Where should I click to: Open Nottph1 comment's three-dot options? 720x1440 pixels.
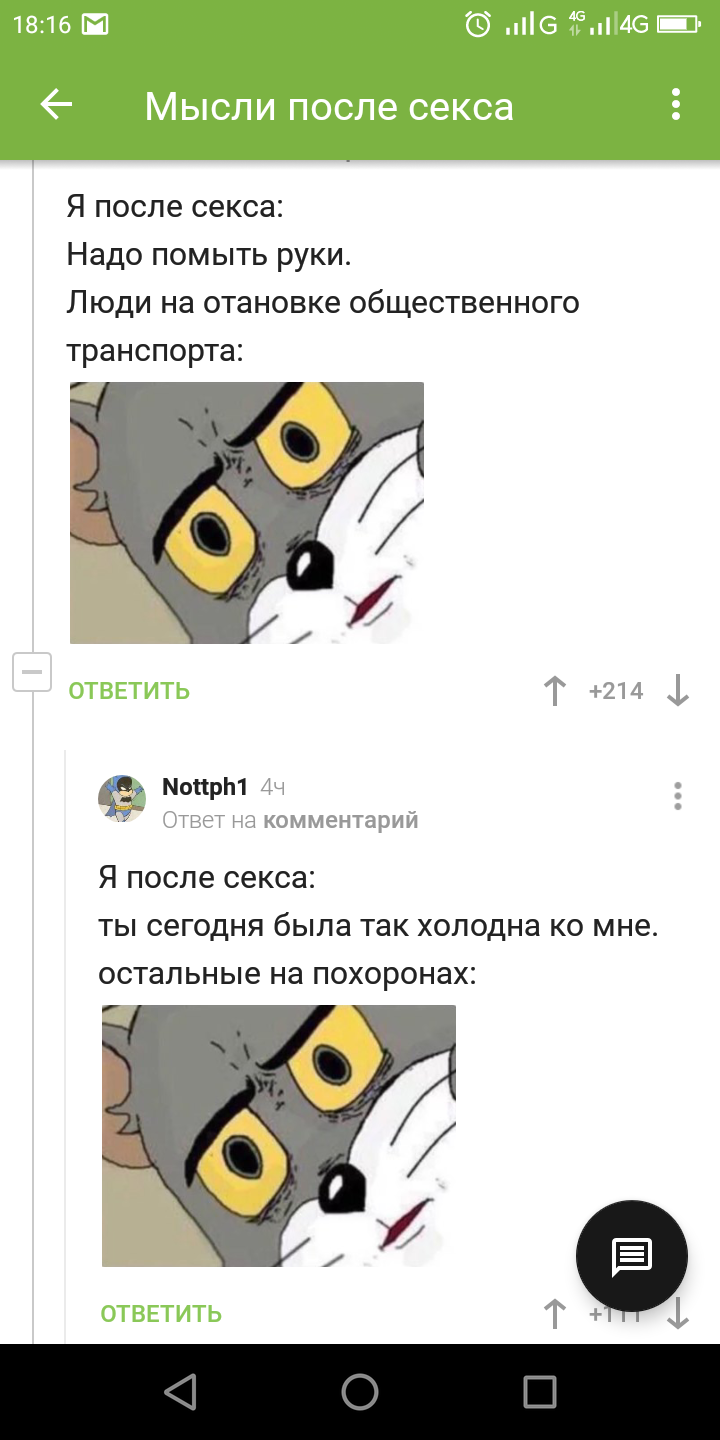(678, 796)
